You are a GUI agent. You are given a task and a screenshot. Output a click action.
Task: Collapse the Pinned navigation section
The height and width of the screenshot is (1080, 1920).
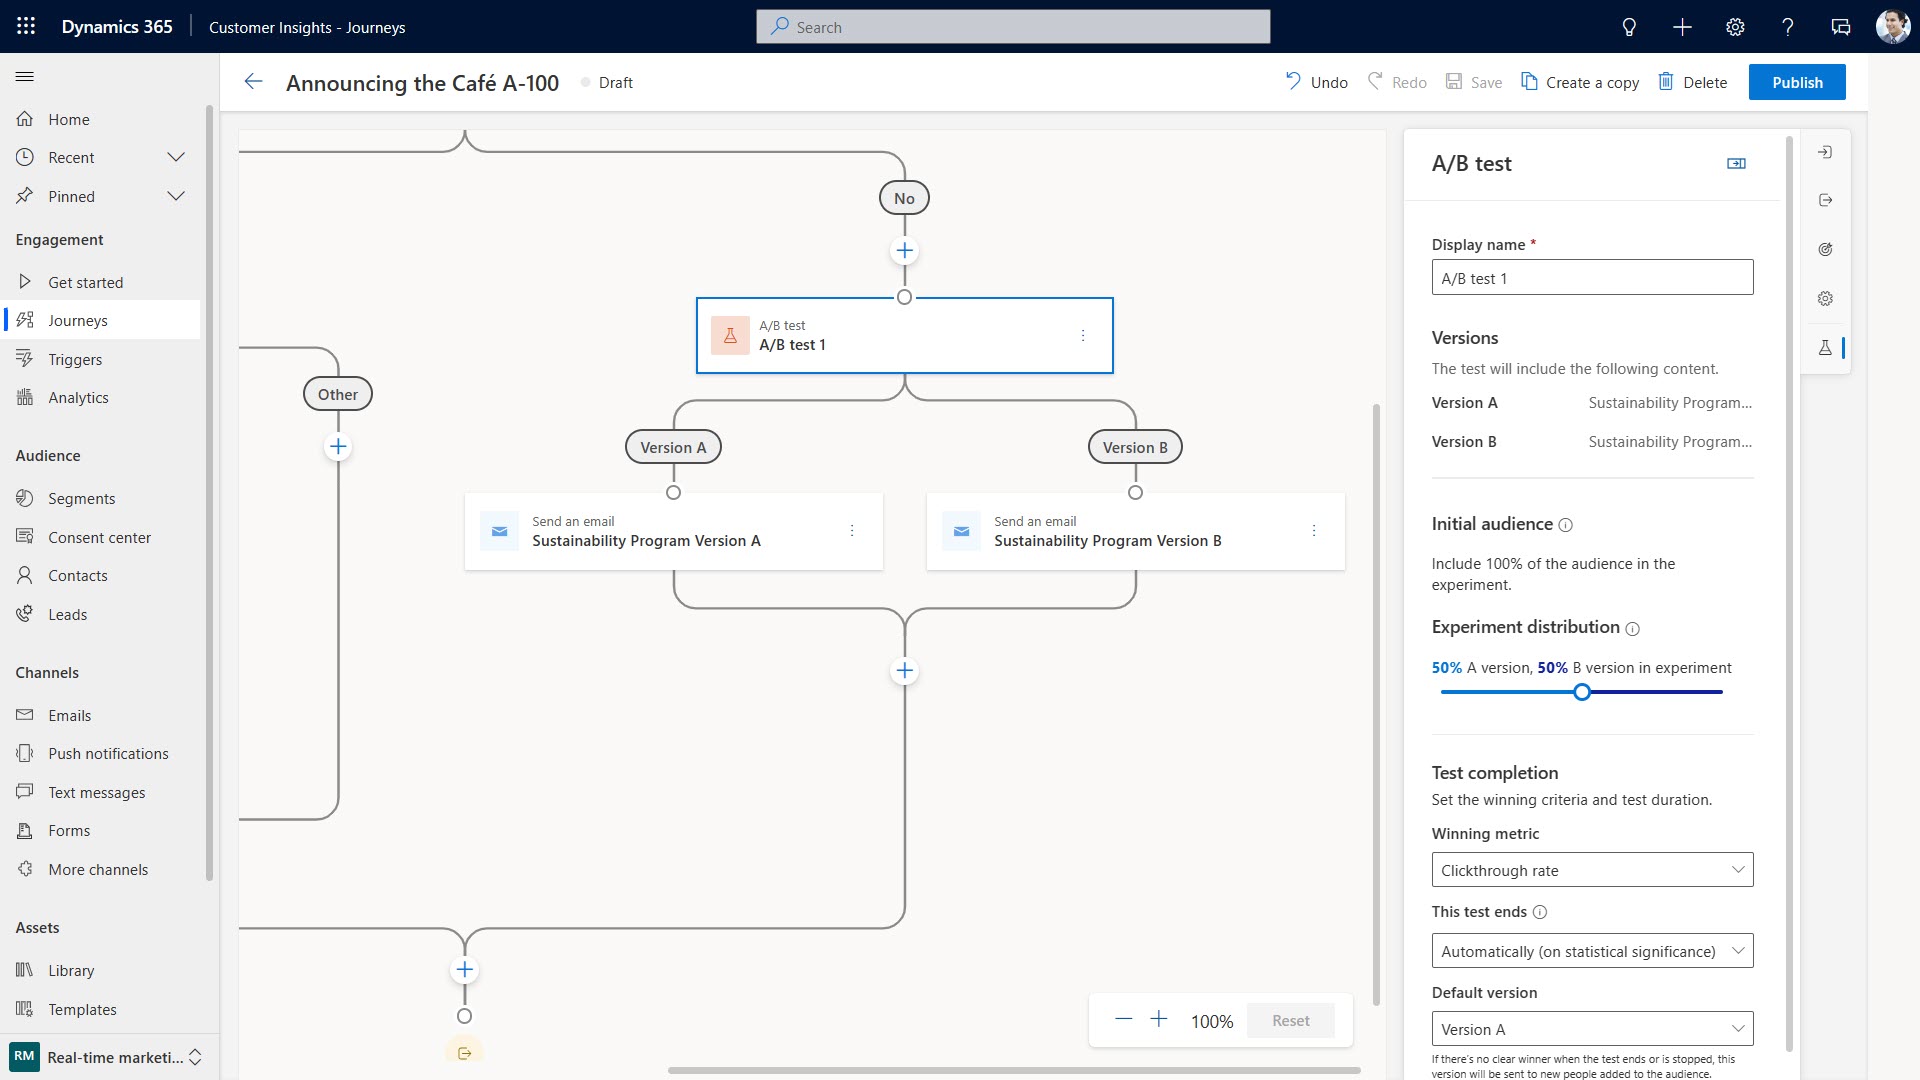177,196
